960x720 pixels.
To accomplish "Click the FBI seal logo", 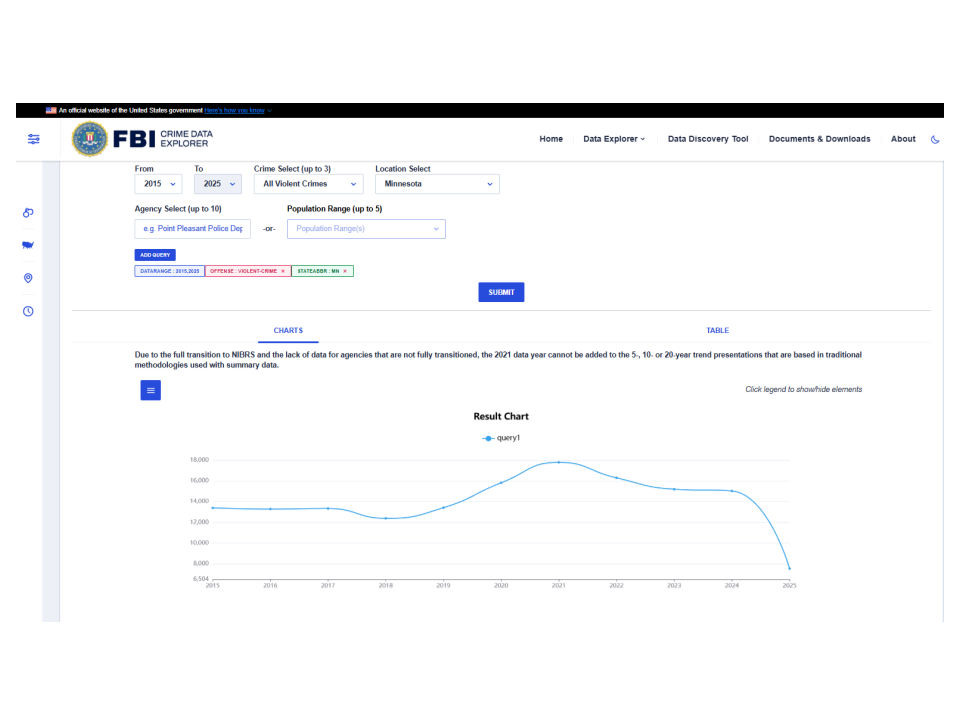I will point(90,139).
